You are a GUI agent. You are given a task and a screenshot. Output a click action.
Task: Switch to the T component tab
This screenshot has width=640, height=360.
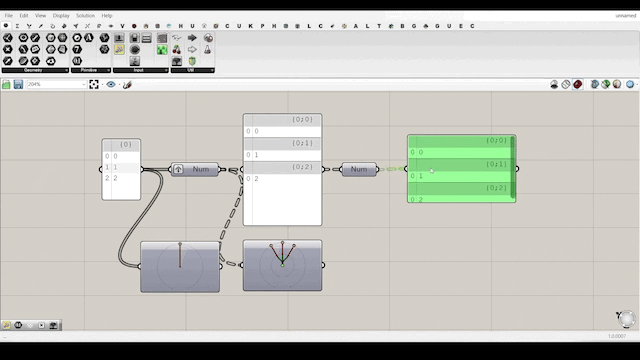pos(379,26)
